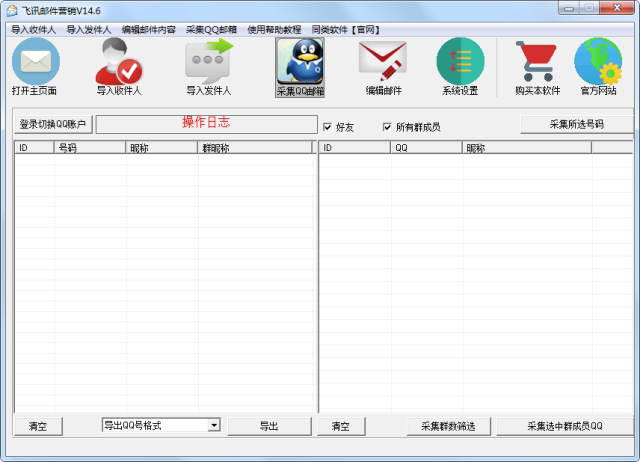This screenshot has height=462, width=640.
Task: Open the 导入收件人 menu
Action: point(33,30)
